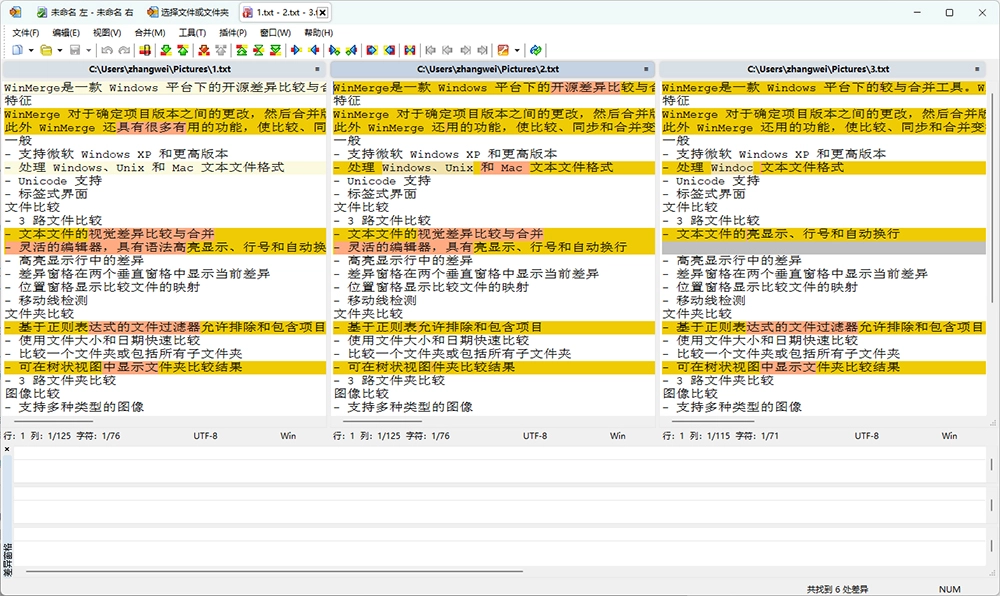Click the 2.txt file path header

[489, 69]
